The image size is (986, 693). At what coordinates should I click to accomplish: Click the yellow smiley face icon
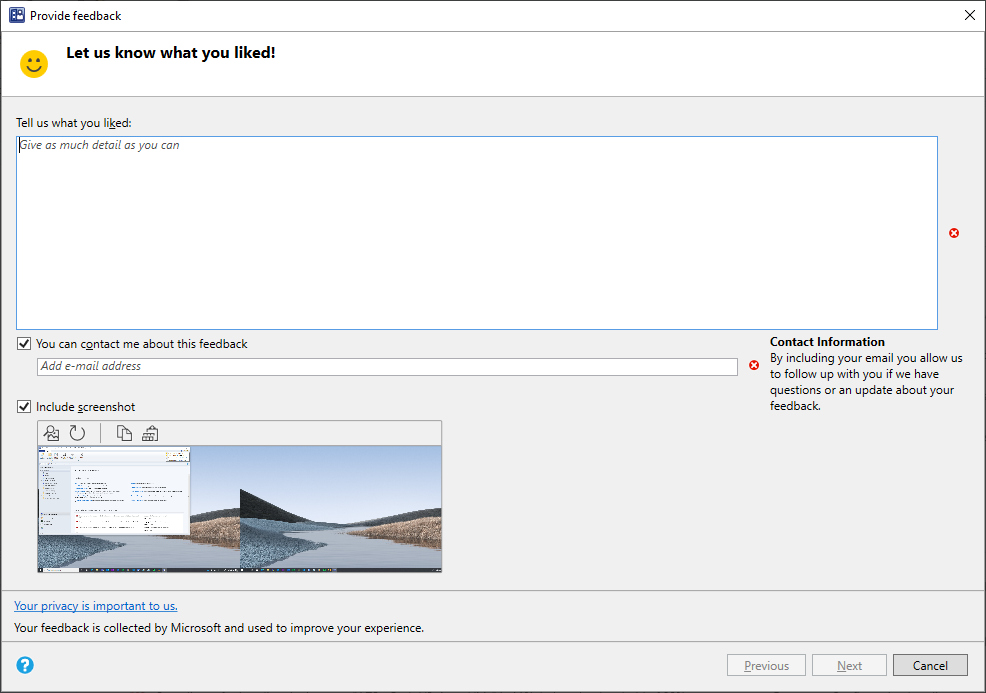pos(33,63)
